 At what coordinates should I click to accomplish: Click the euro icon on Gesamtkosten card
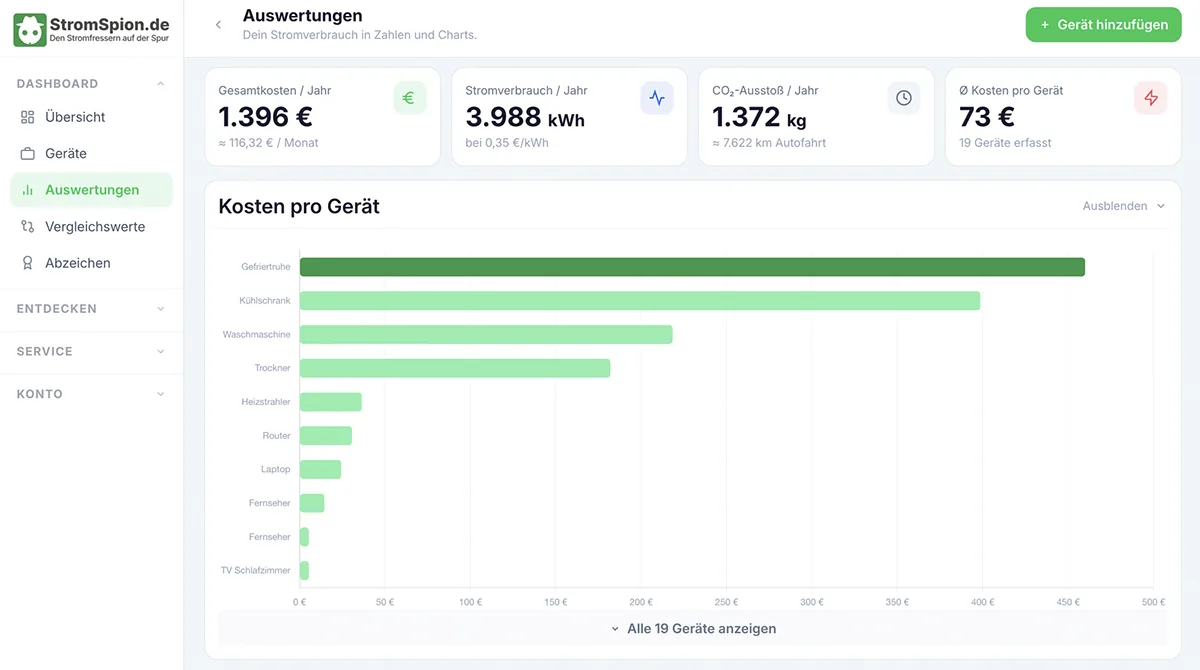[410, 98]
